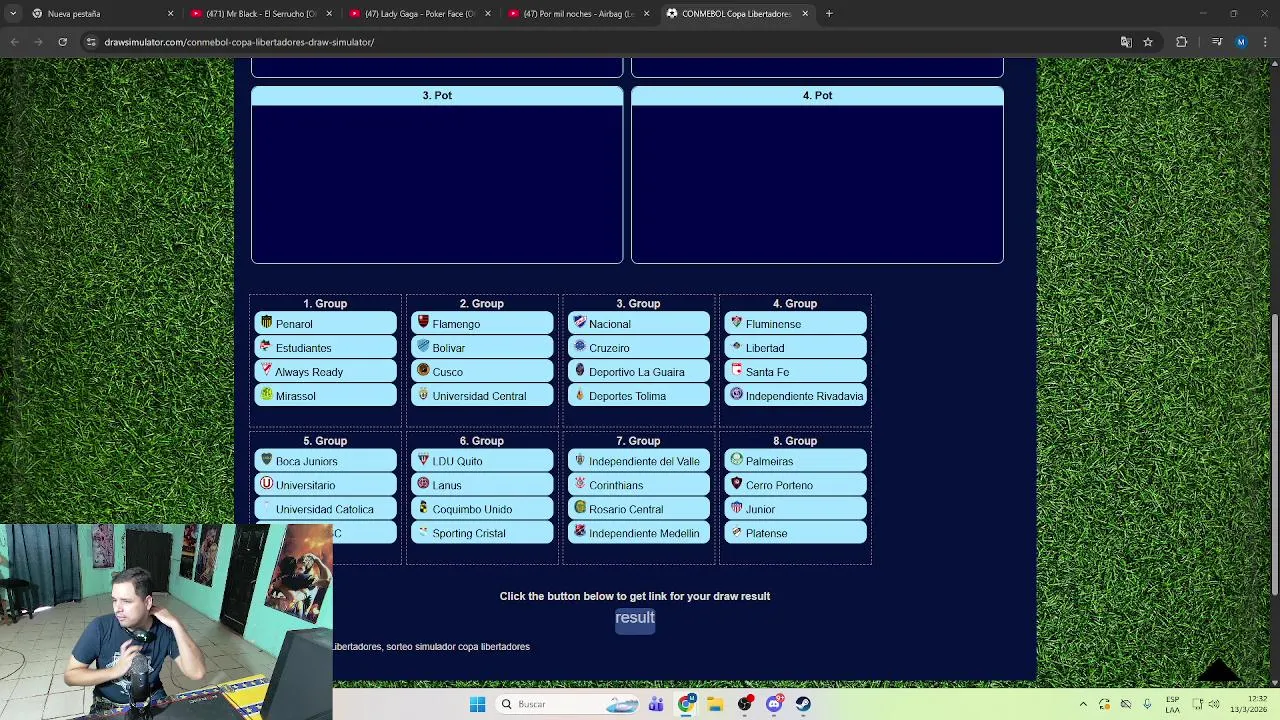Click the Boca Juniors crest icon

(x=266, y=460)
